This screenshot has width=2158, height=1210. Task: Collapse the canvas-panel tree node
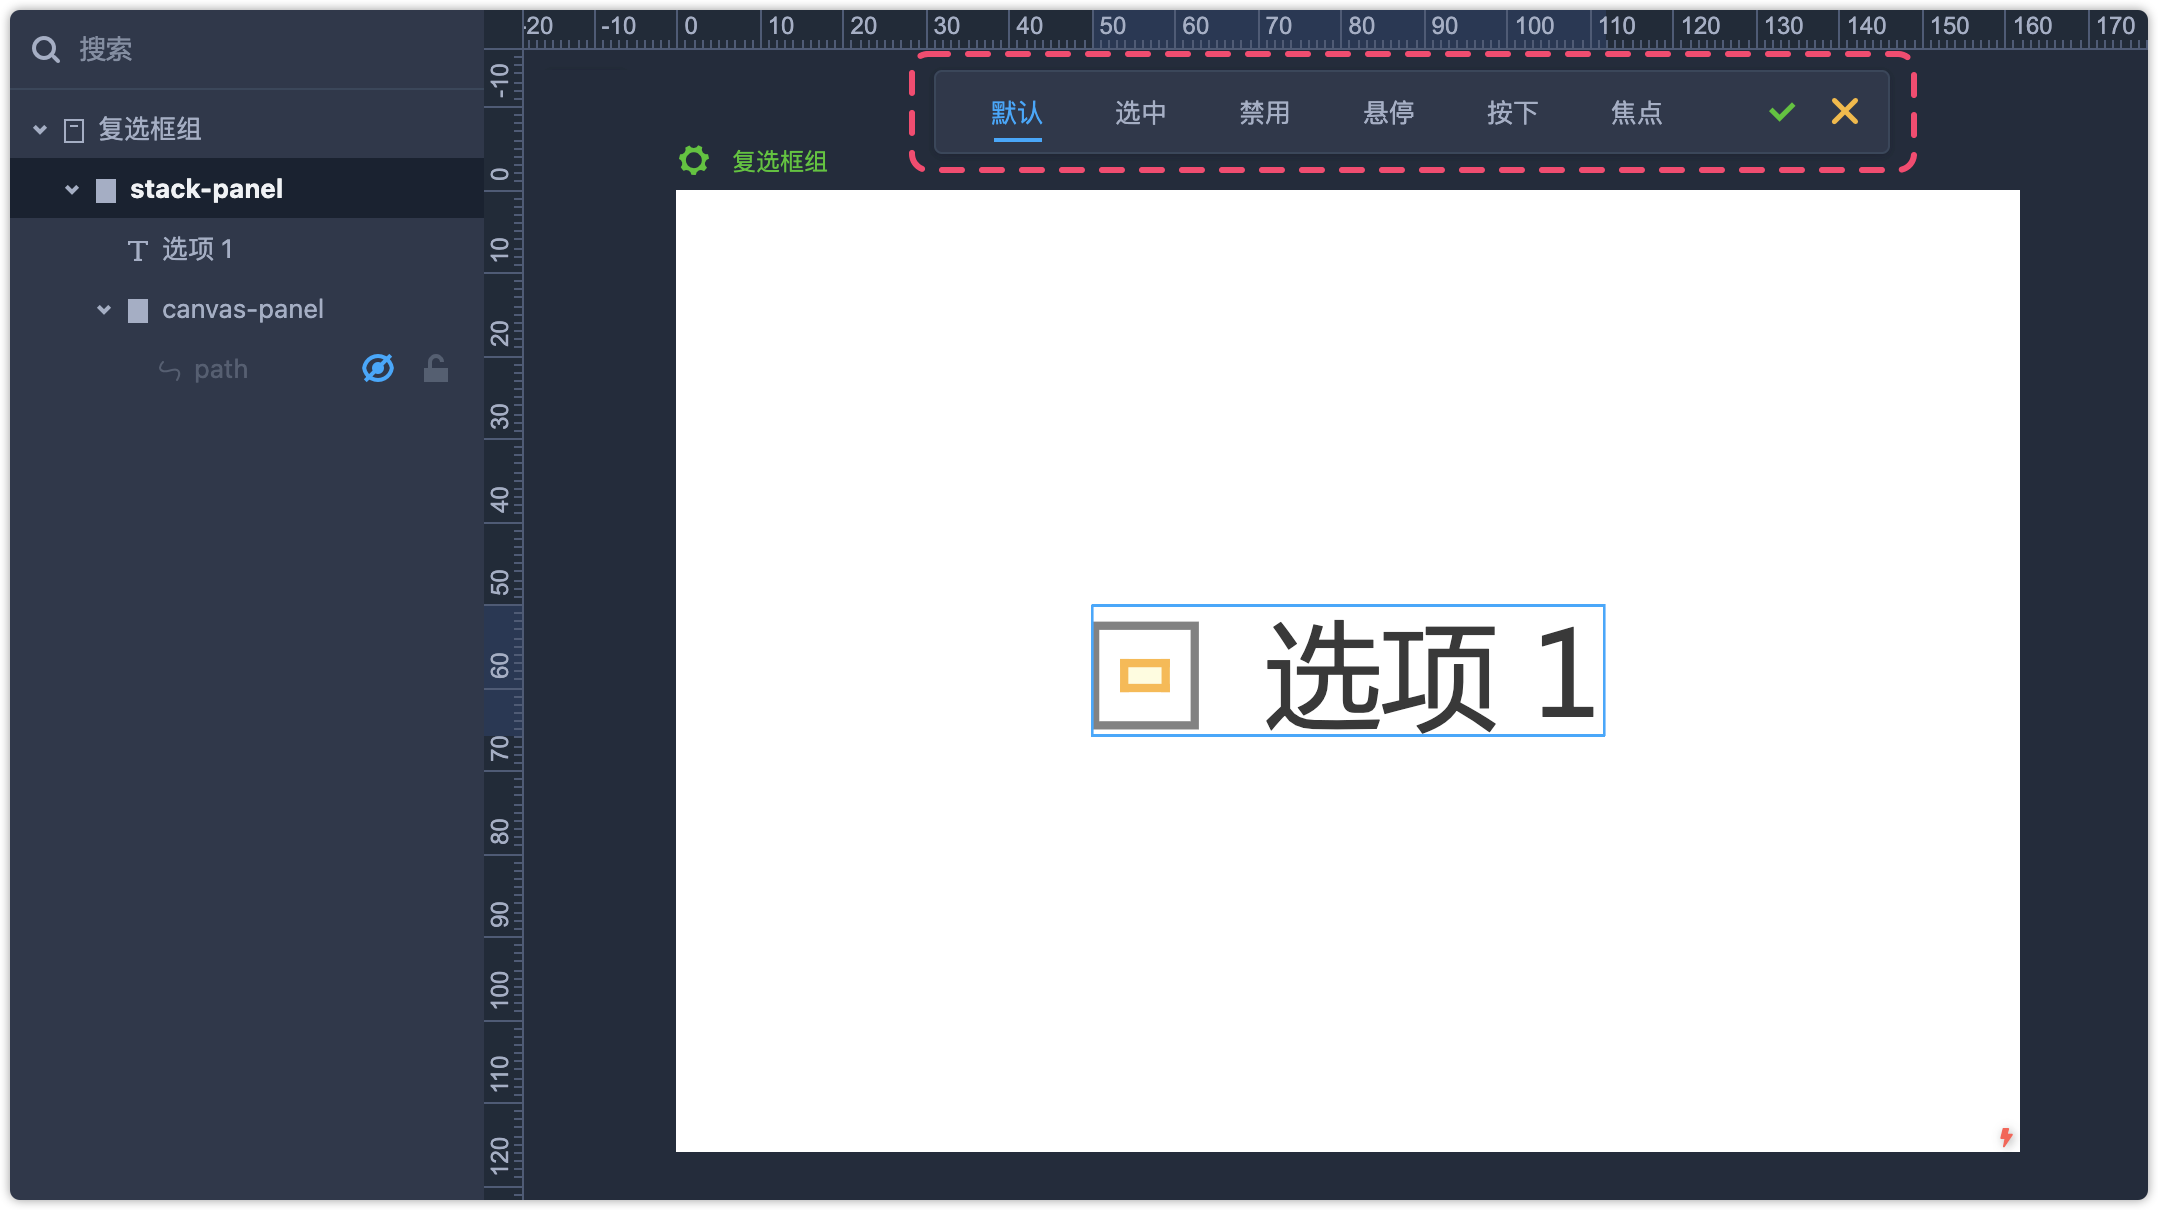(x=104, y=309)
